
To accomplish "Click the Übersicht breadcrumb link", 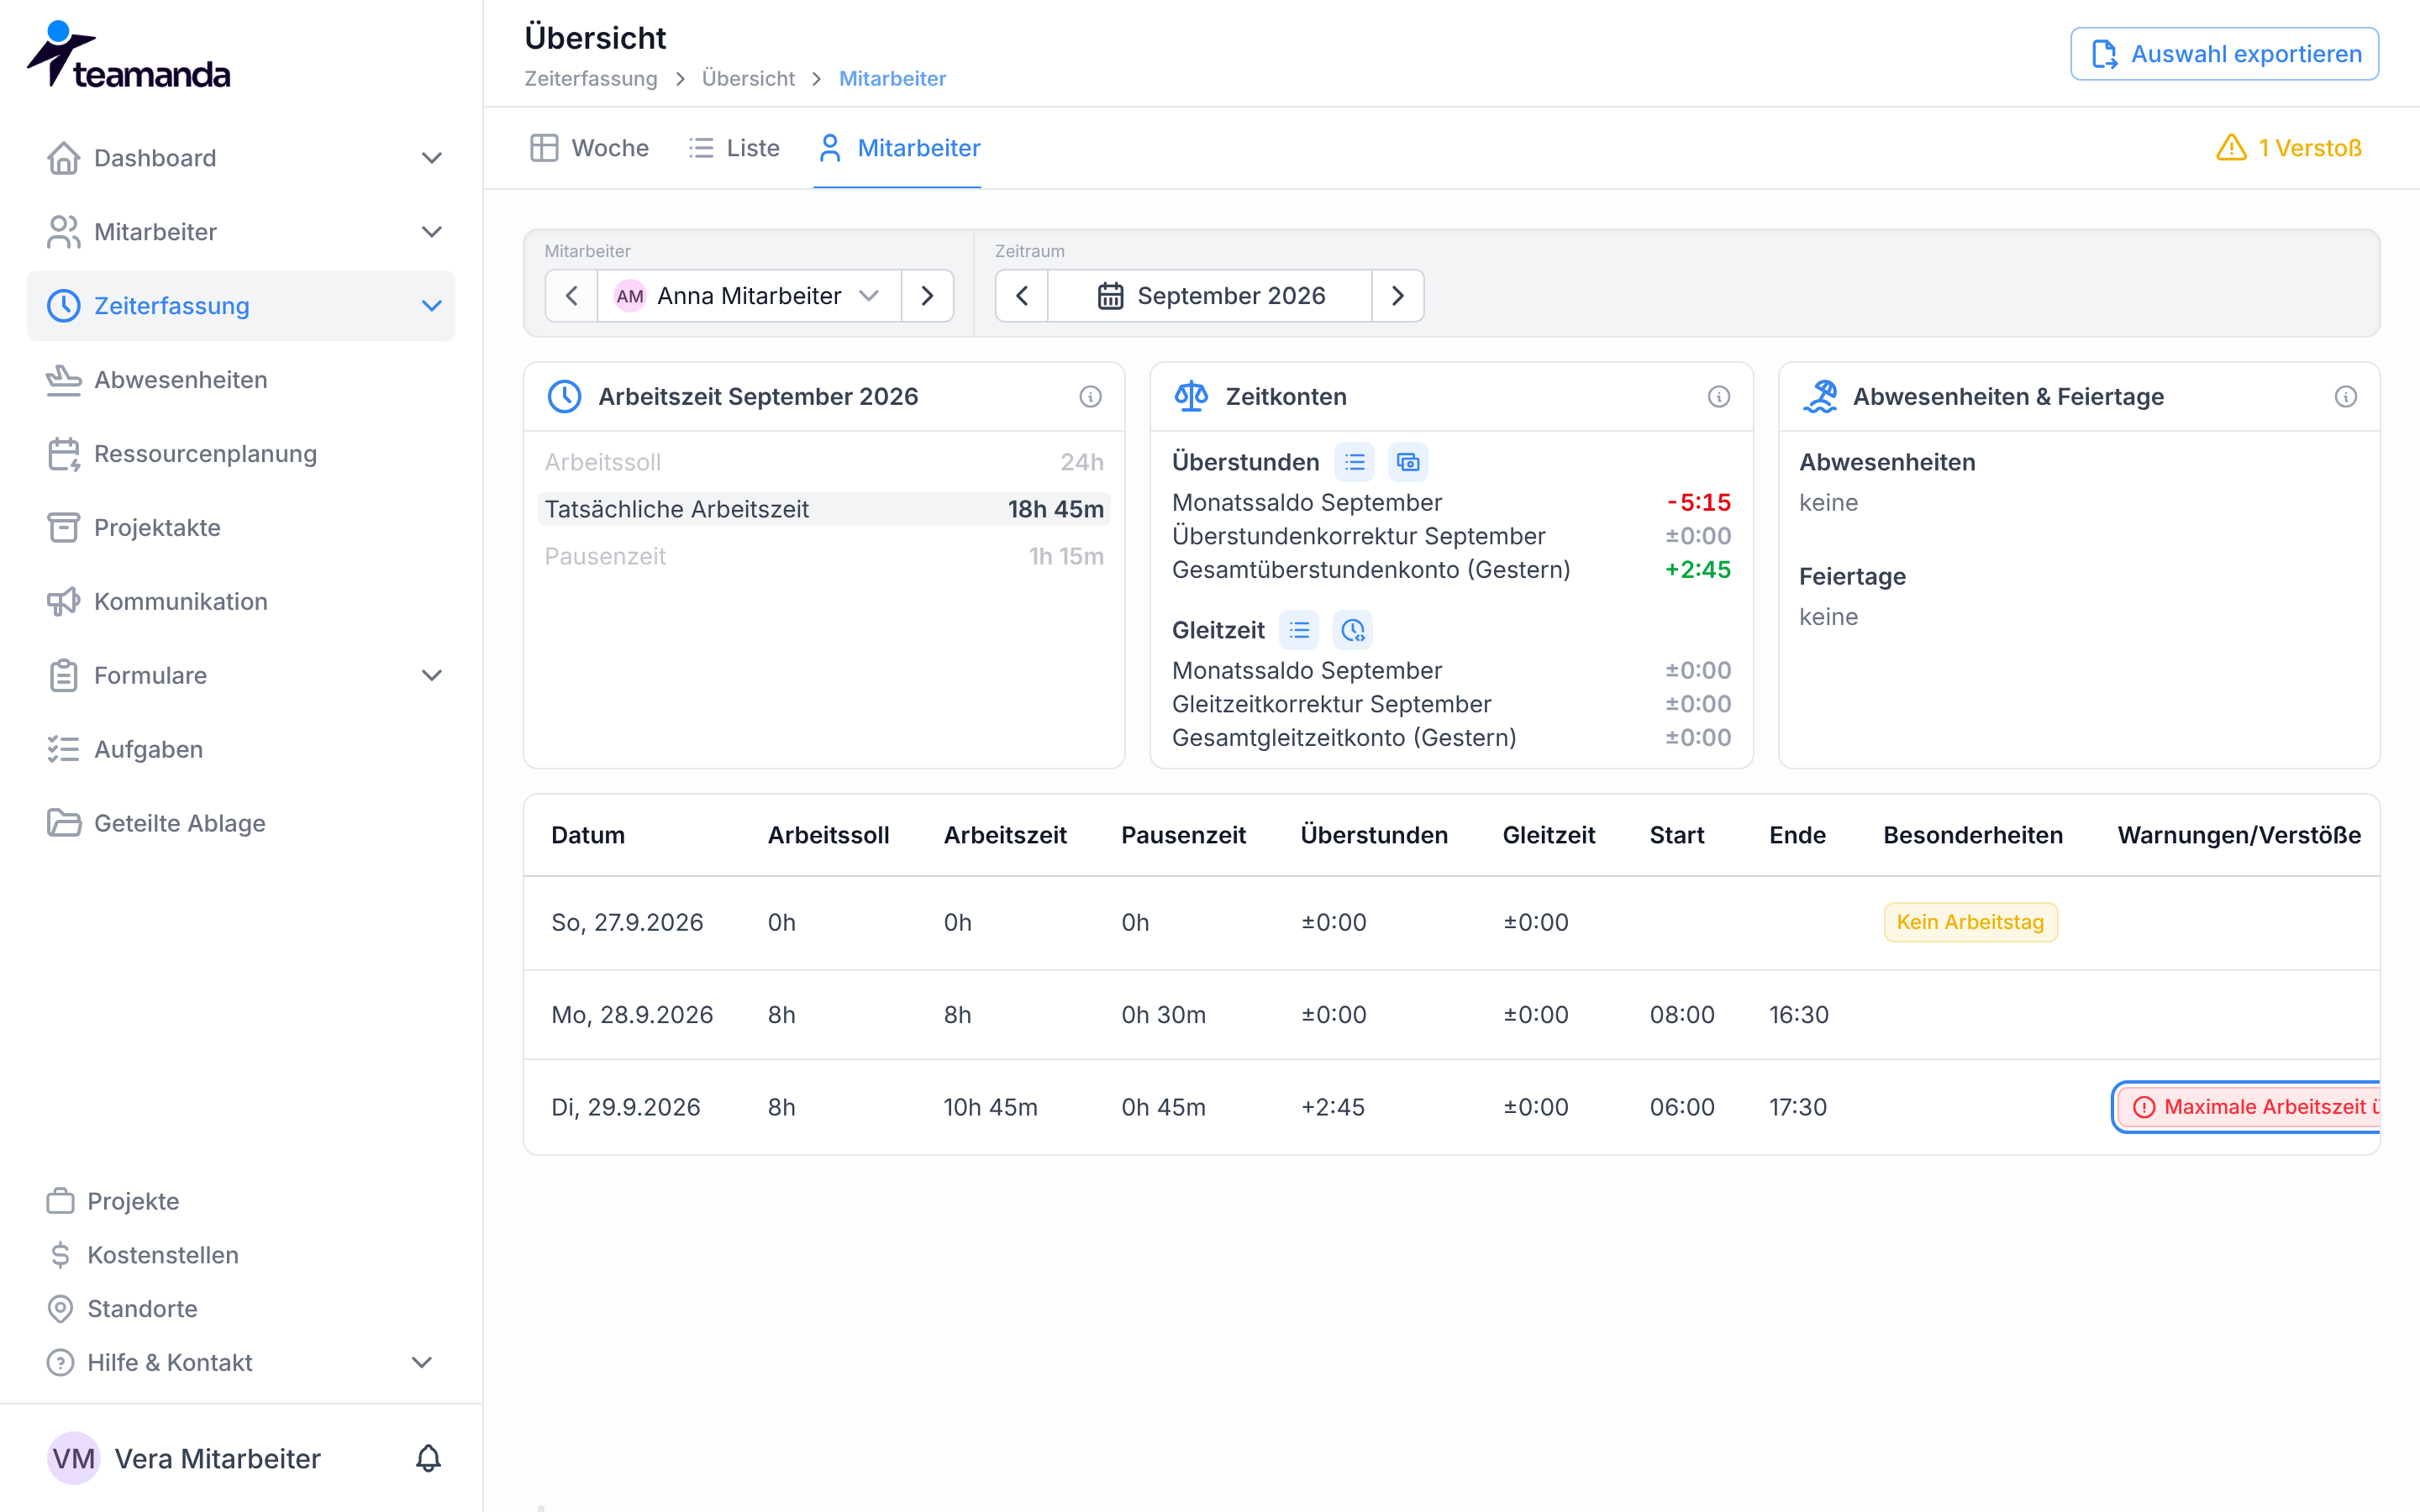I will [748, 79].
